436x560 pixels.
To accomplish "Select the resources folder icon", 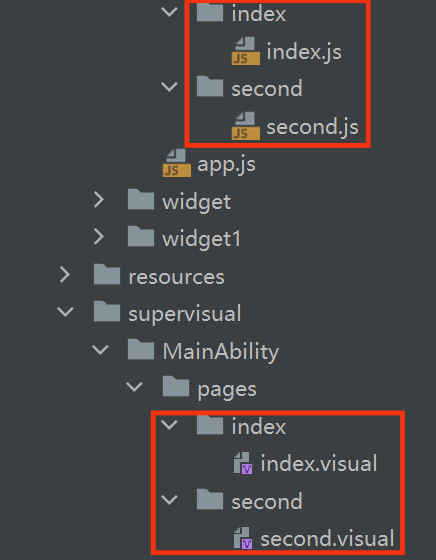I will [107, 274].
